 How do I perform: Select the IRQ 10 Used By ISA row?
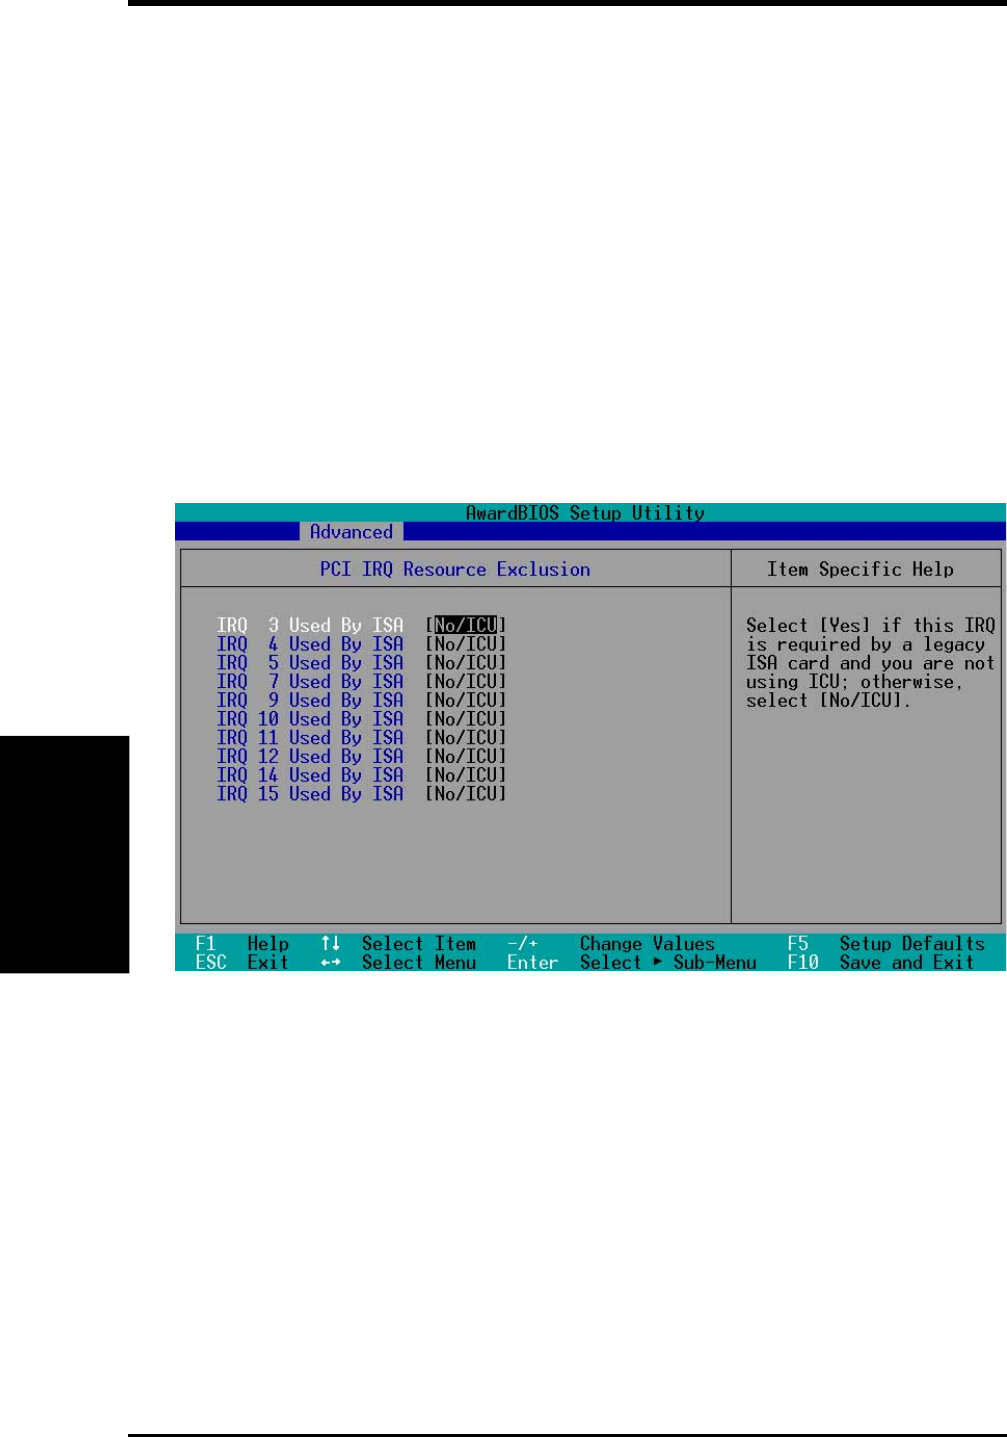pyautogui.click(x=362, y=719)
